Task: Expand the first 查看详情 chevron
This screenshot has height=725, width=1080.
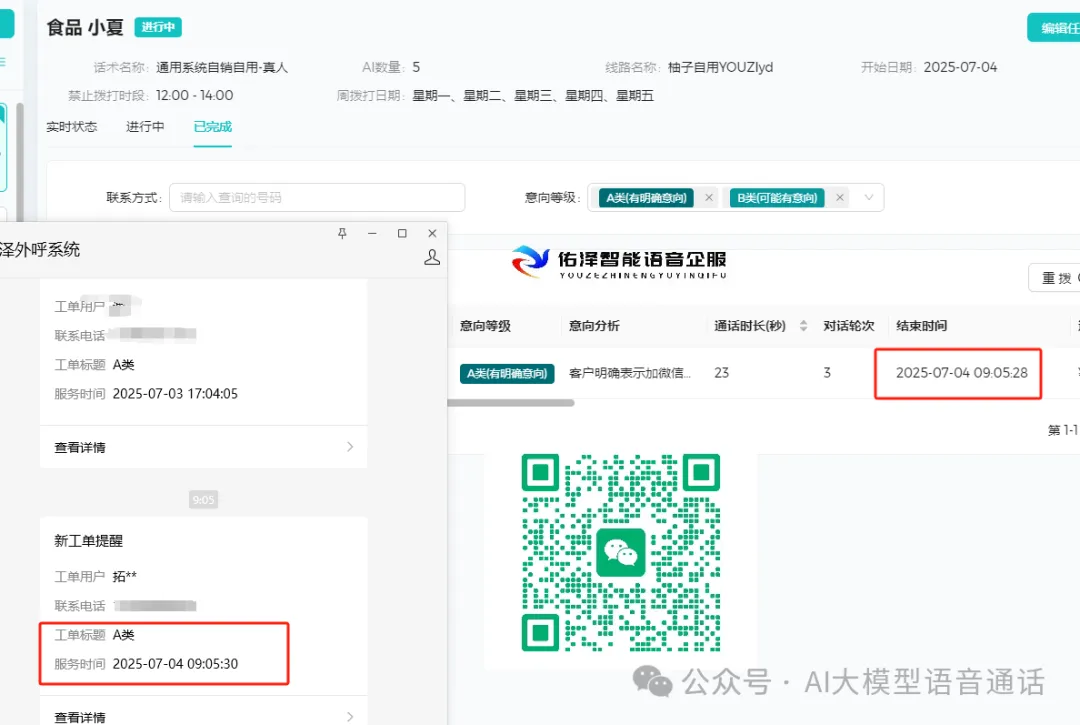Action: point(348,447)
